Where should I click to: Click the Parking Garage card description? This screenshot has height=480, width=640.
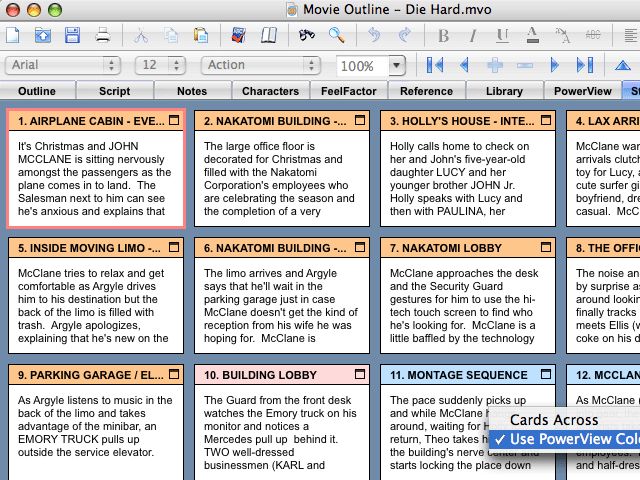coord(96,426)
